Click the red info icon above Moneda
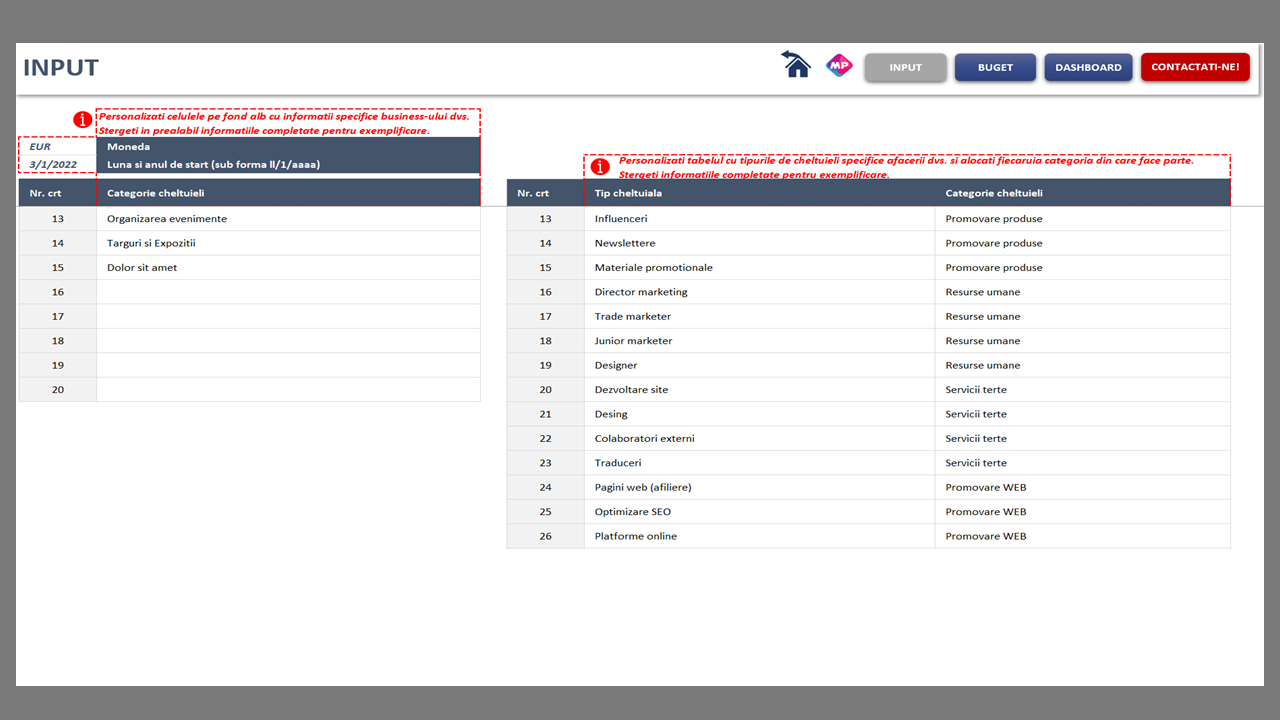1280x720 pixels. click(x=83, y=120)
